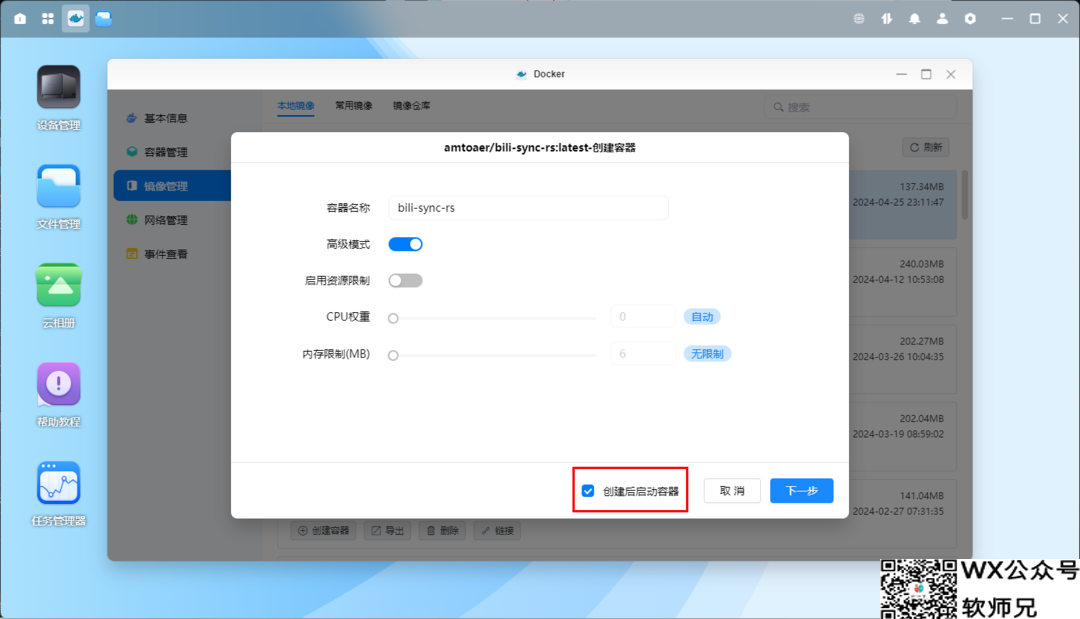Image resolution: width=1080 pixels, height=619 pixels.
Task: Launch the Cloud Album app icon
Action: [58, 286]
